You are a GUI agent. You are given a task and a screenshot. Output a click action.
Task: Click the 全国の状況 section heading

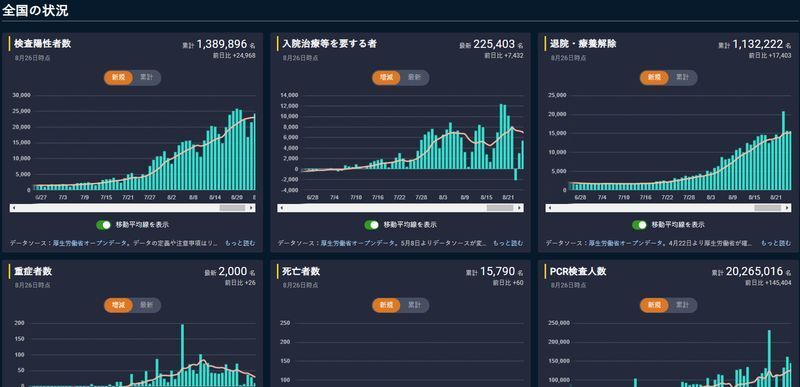pyautogui.click(x=35, y=10)
